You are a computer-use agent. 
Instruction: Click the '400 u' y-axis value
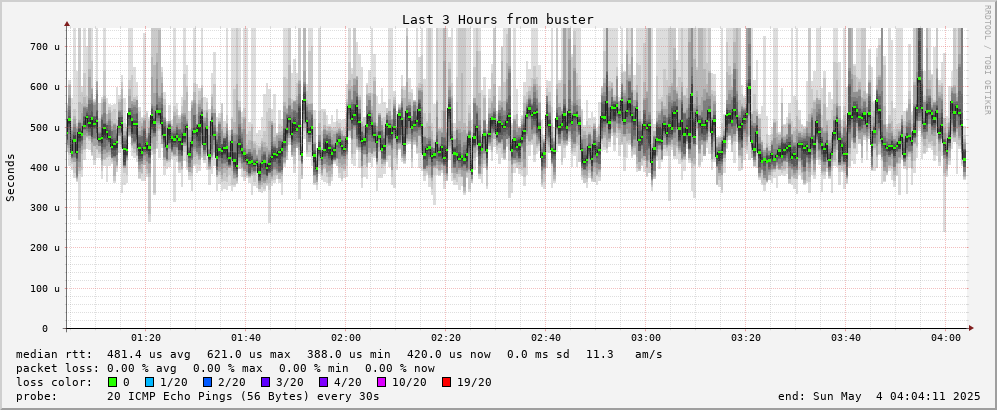point(45,167)
